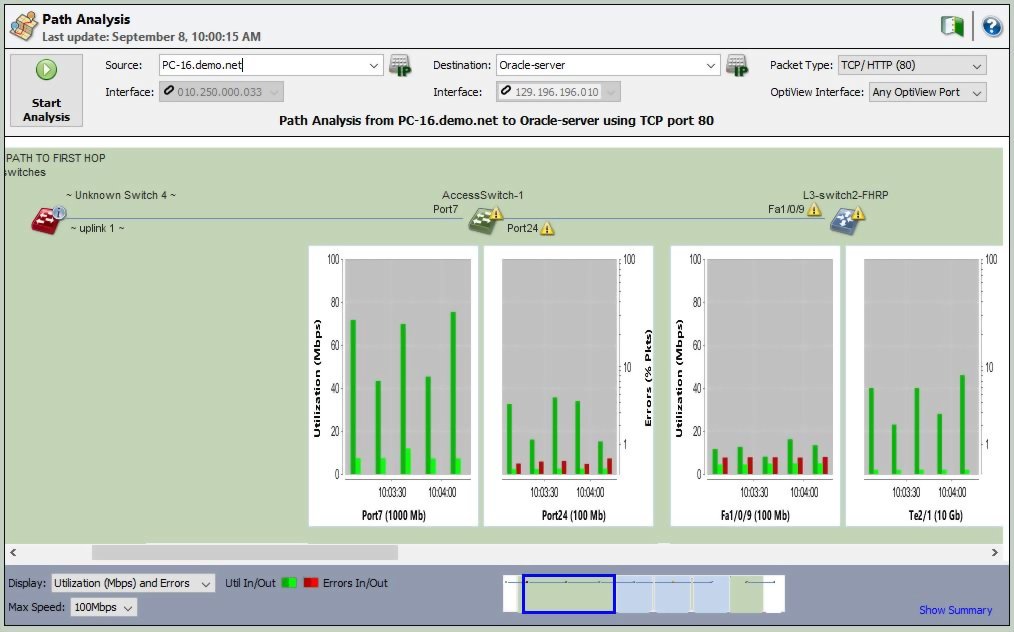Viewport: 1014px width, 632px height.
Task: Click the blue-outlined segment in path overview
Action: [x=568, y=594]
